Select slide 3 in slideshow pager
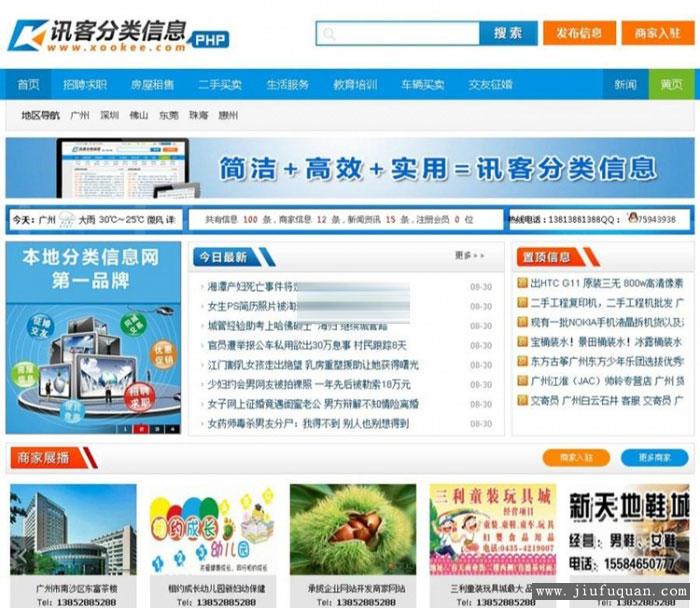 157,429
